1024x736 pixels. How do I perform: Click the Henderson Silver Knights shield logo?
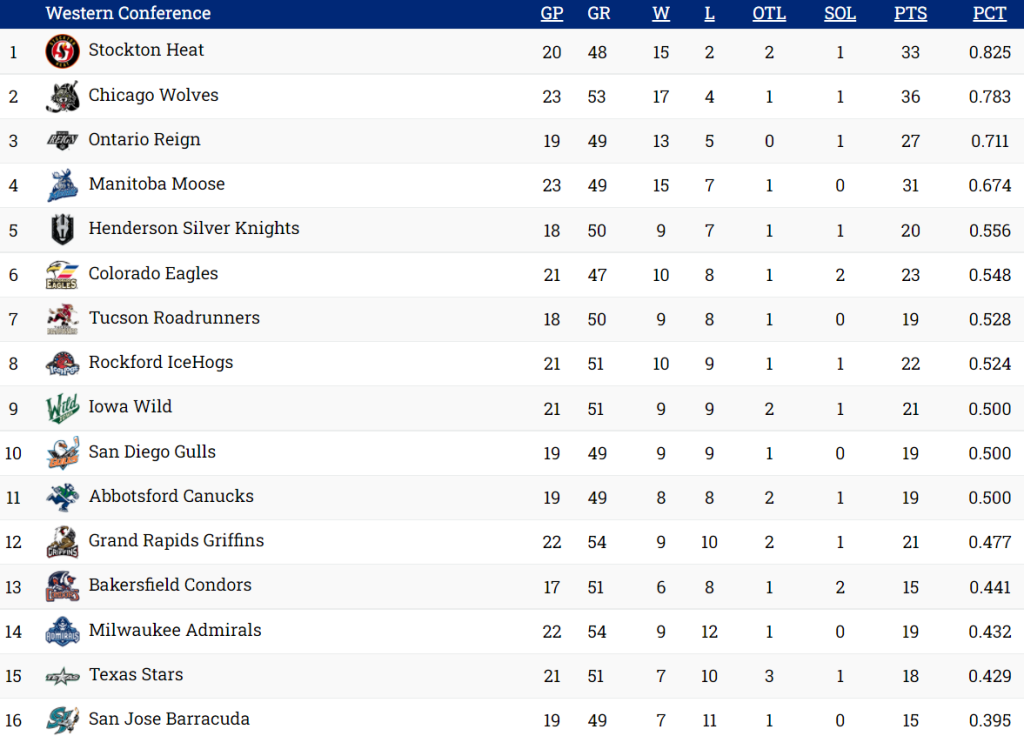click(x=63, y=230)
